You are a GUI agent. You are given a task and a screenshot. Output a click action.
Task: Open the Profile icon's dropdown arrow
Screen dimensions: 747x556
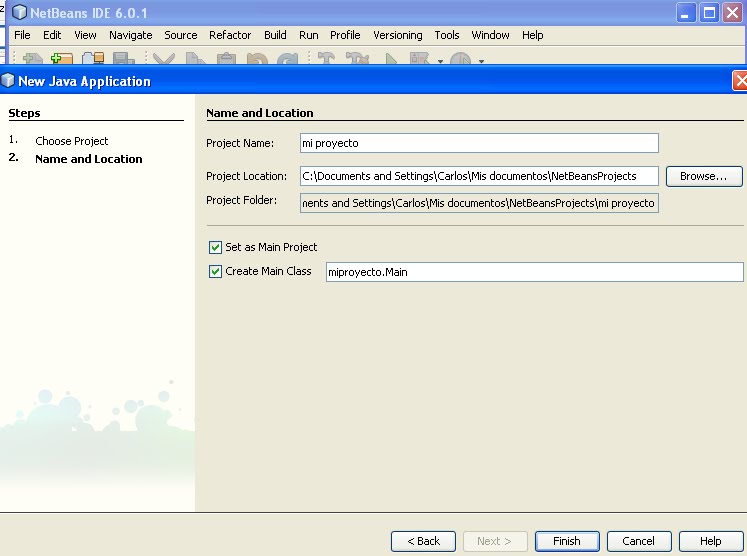[x=481, y=61]
